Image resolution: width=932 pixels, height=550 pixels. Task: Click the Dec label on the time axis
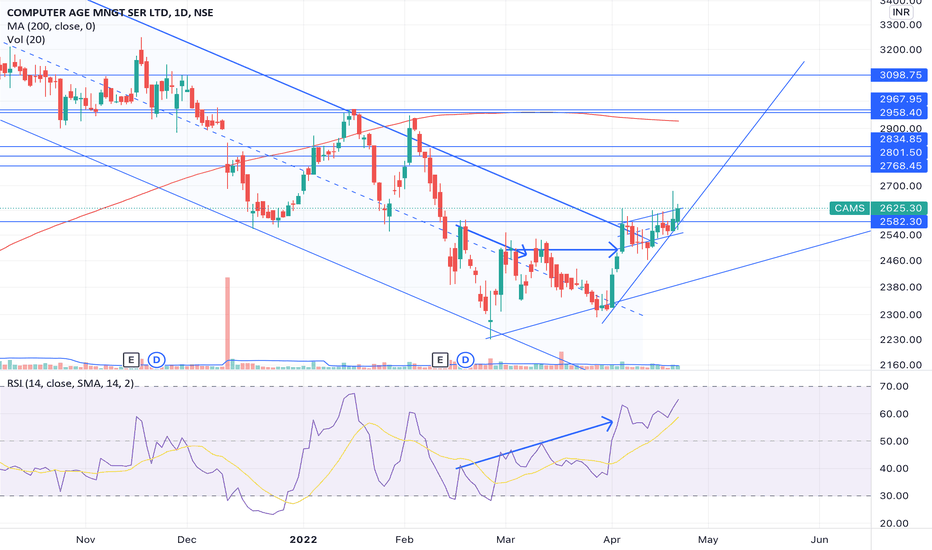(187, 540)
